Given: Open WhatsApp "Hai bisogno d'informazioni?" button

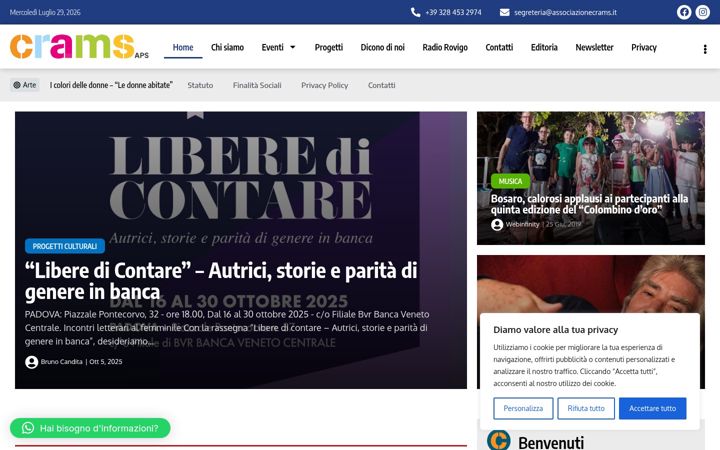Looking at the screenshot, I should [x=90, y=428].
